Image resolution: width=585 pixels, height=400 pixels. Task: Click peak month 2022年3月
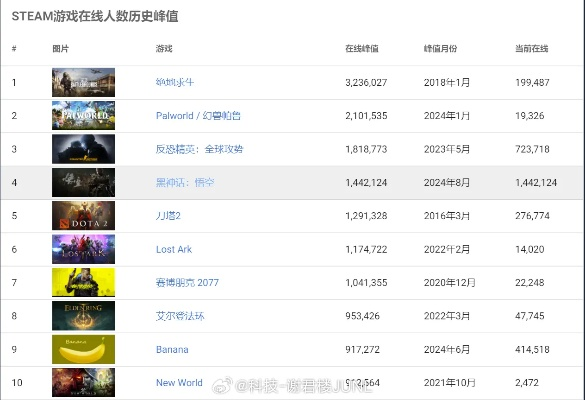447,316
